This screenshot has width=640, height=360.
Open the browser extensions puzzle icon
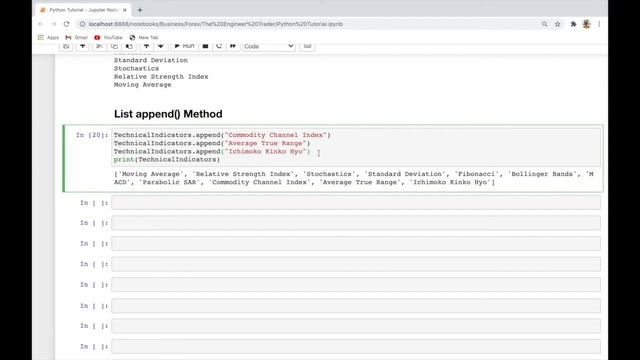pos(573,24)
